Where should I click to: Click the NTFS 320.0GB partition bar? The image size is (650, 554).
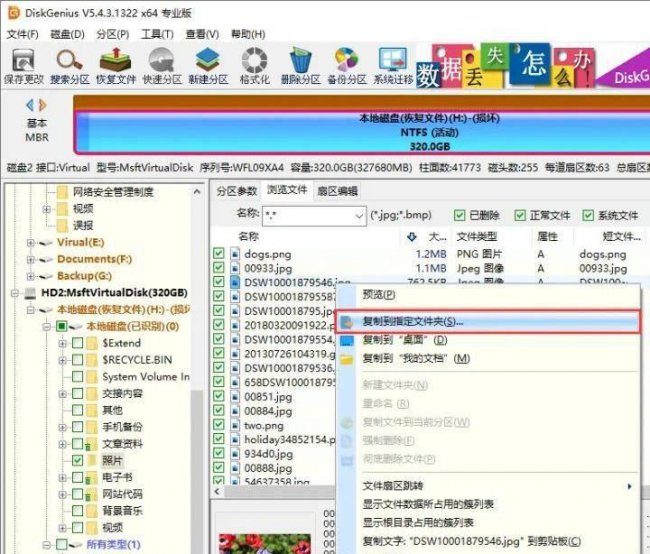tap(361, 132)
